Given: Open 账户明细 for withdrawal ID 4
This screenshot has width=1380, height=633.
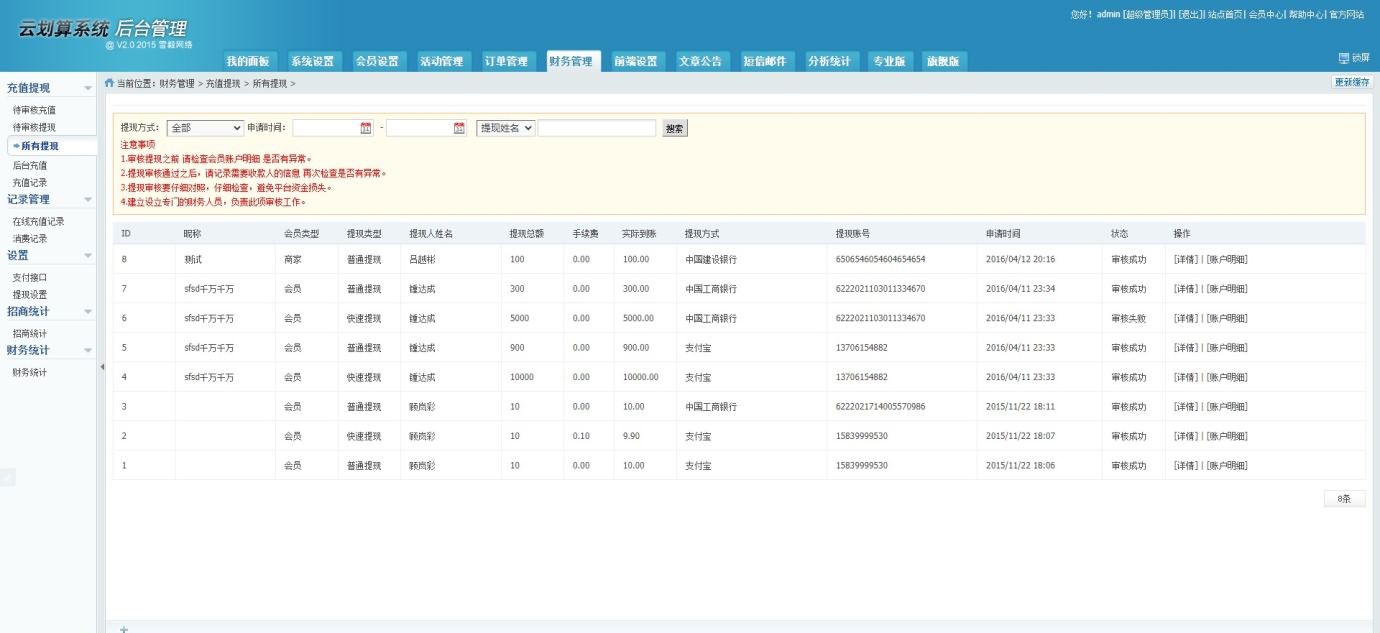Looking at the screenshot, I should click(1226, 377).
